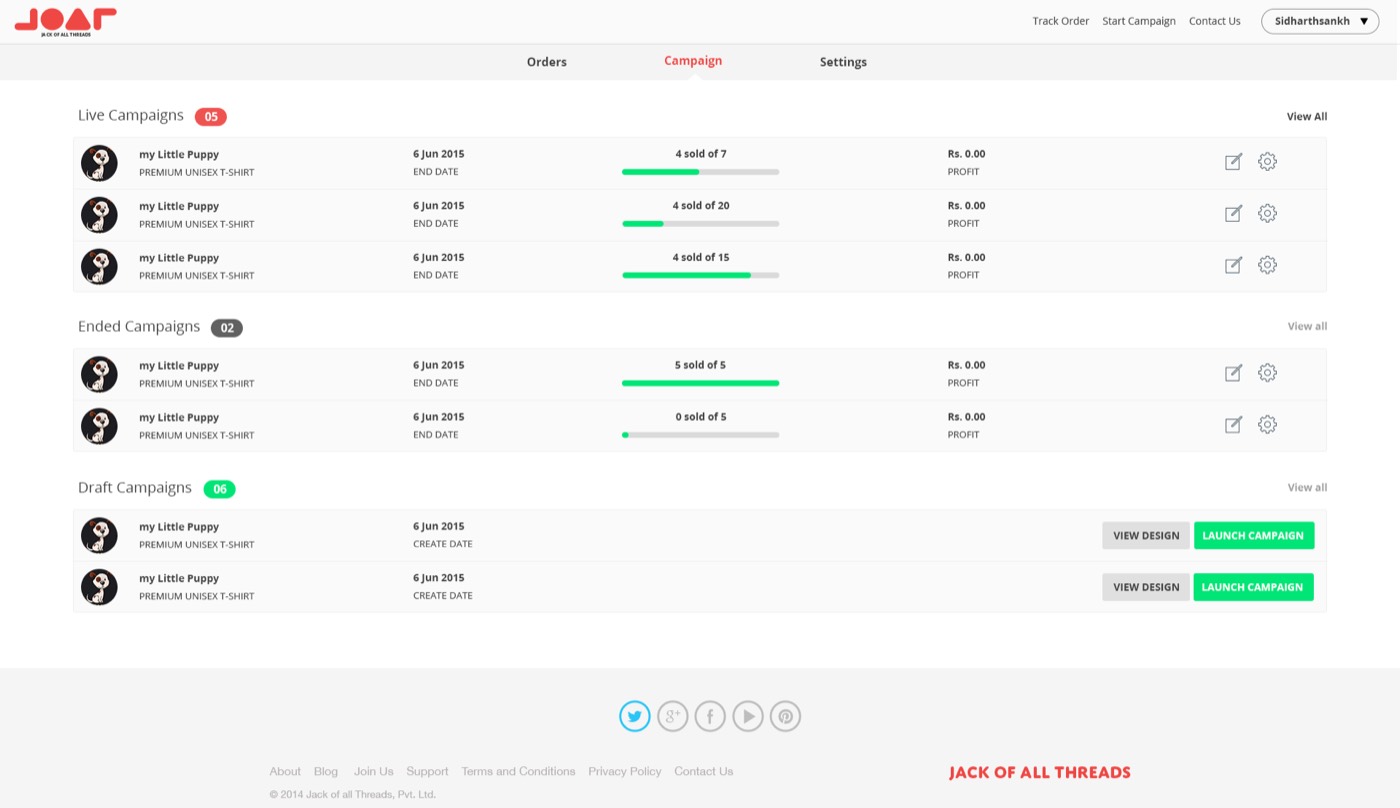Open the Support link in the footer
This screenshot has width=1400, height=808.
pos(427,771)
